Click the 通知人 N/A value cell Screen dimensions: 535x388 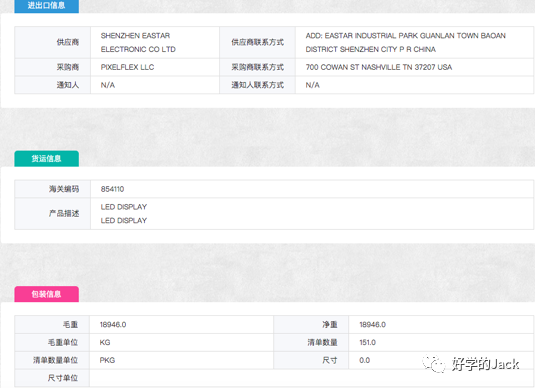[155, 85]
